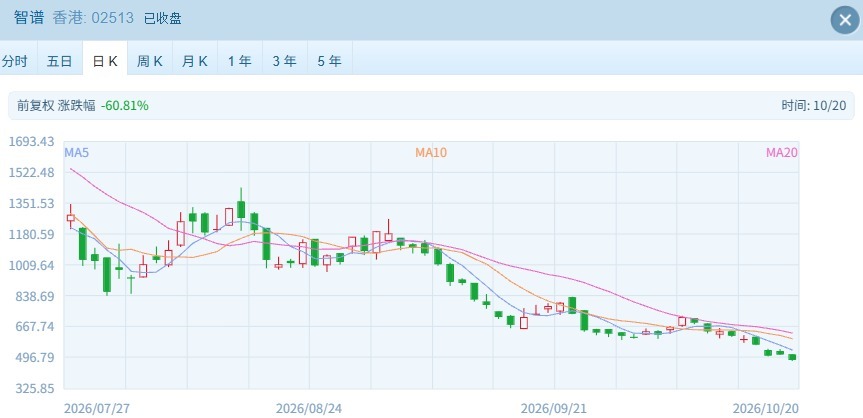Open the 月K chart tab
863x418 pixels.
[195, 61]
